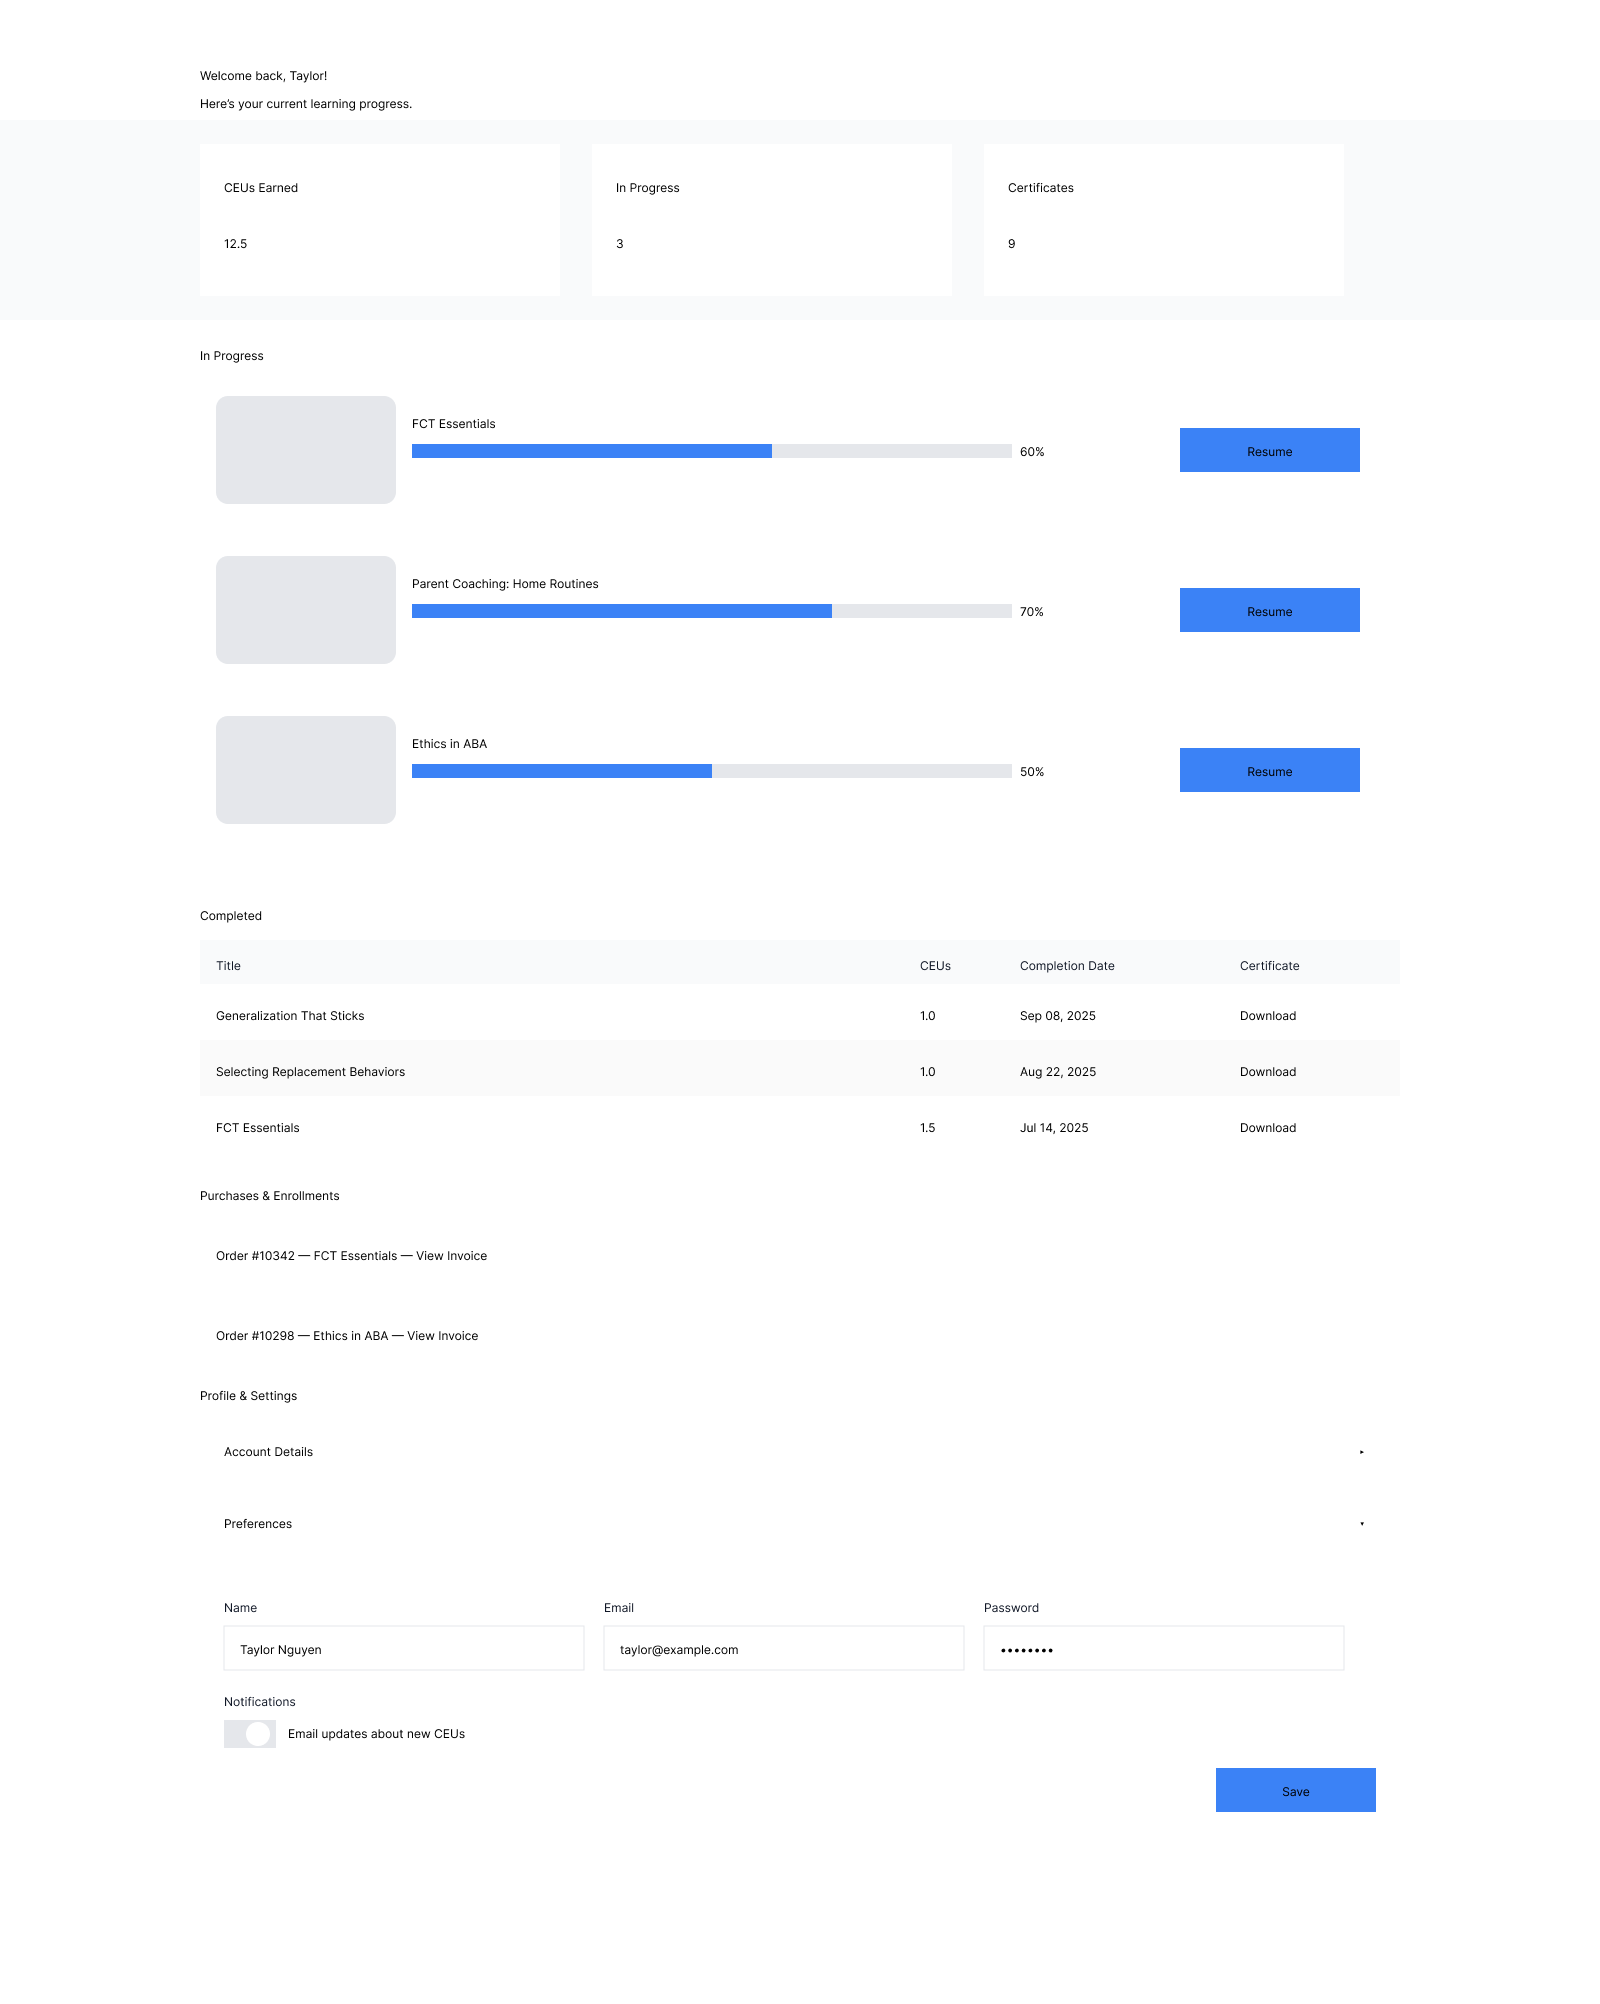Resume Parent Coaching: Home Routines course
The image size is (1600, 2004).
click(1269, 610)
